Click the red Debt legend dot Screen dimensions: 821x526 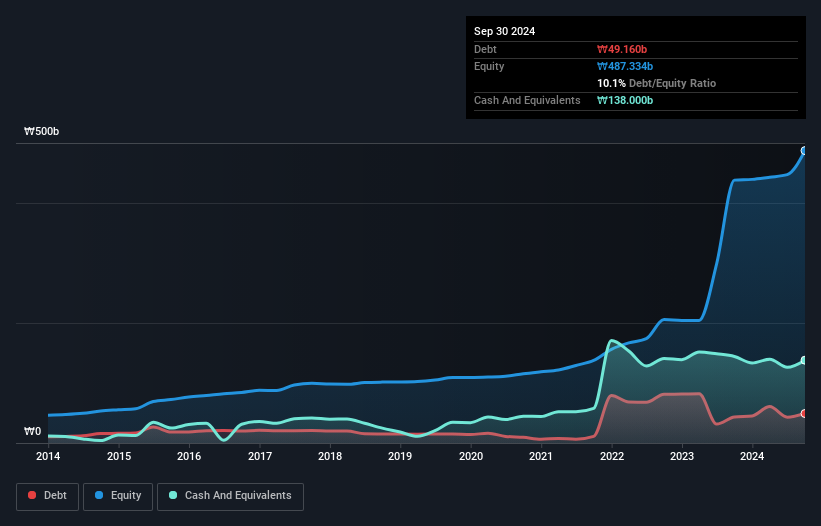click(x=32, y=495)
